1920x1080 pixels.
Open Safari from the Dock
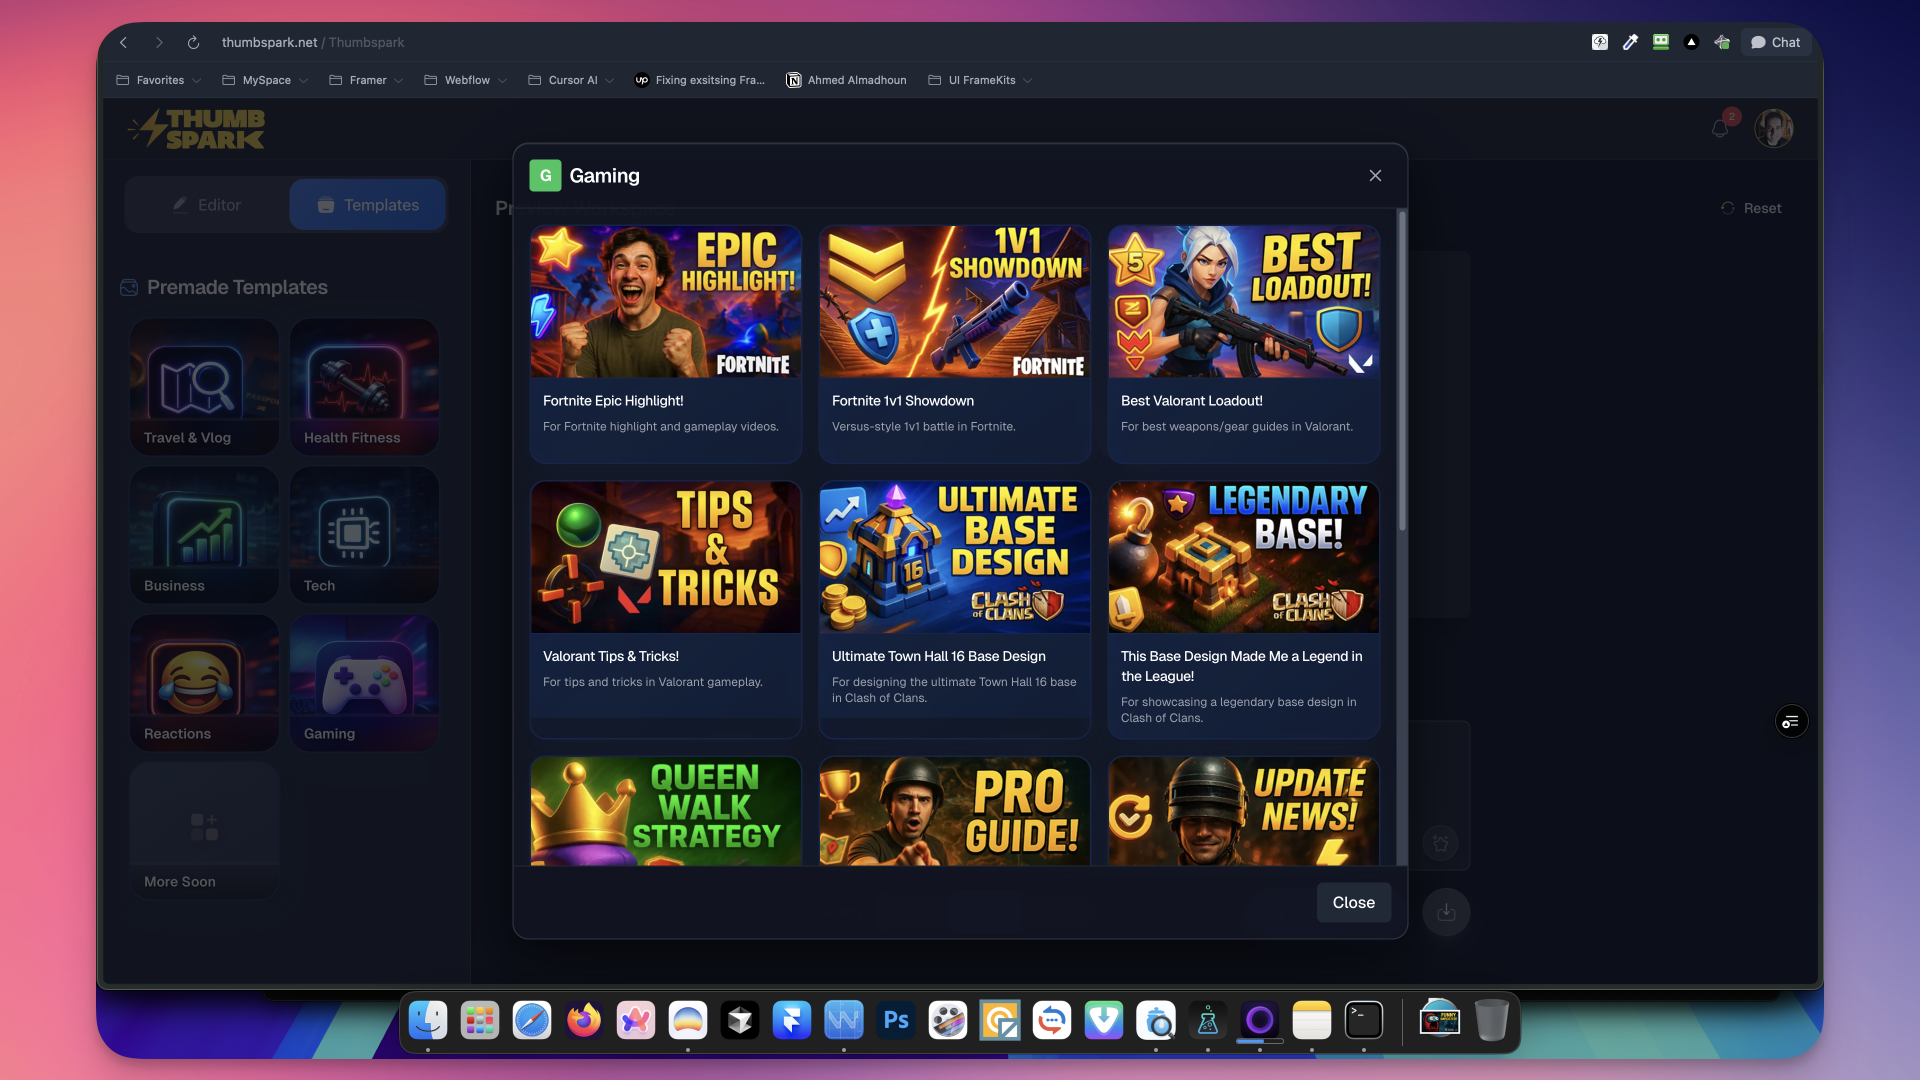[532, 1021]
